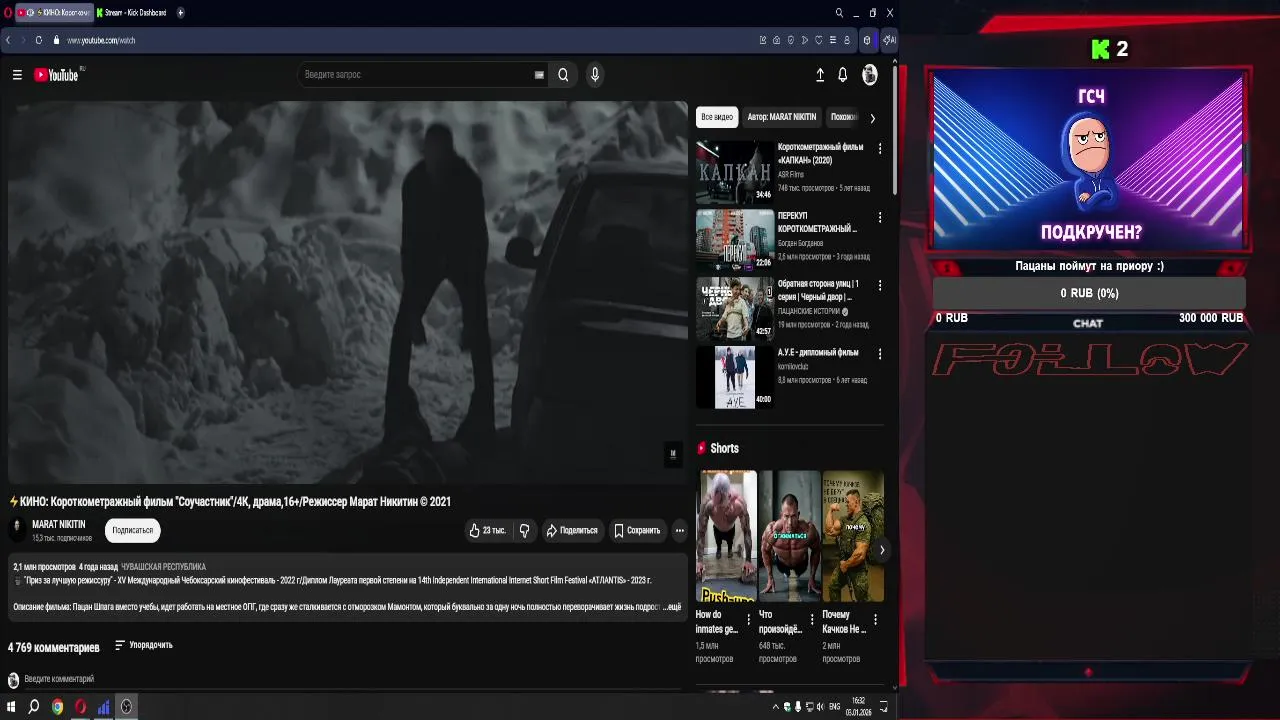Toggle the miniplayer button in video corner
1280x720 pixels.
pos(673,454)
